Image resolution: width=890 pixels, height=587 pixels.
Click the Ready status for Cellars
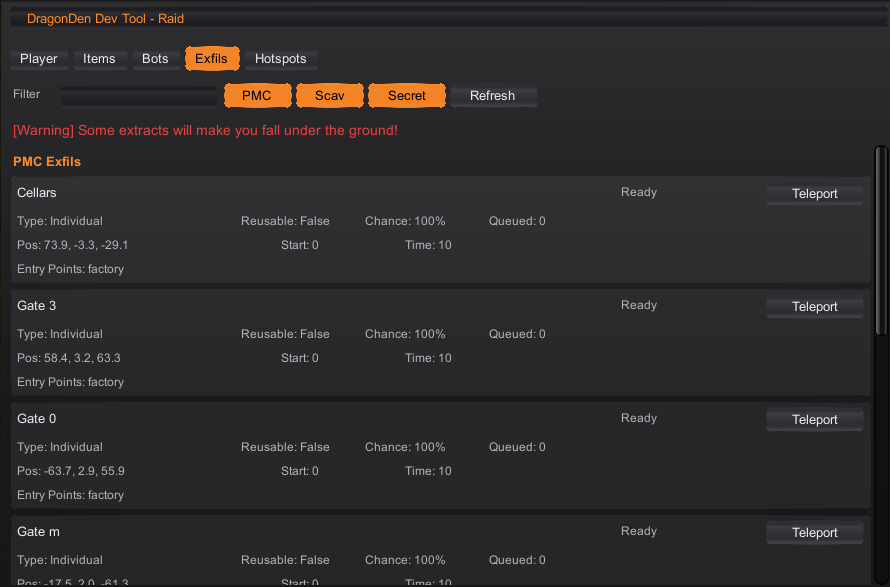click(x=639, y=192)
